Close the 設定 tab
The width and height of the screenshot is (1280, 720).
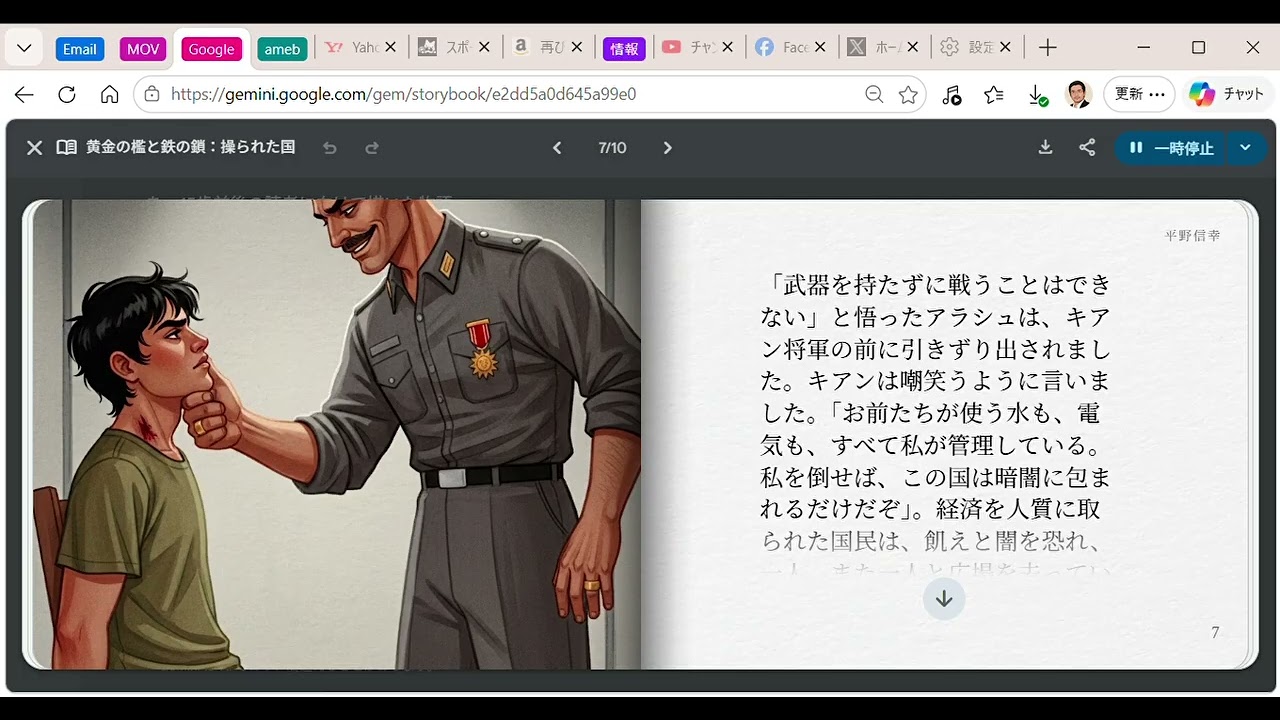tap(1005, 47)
